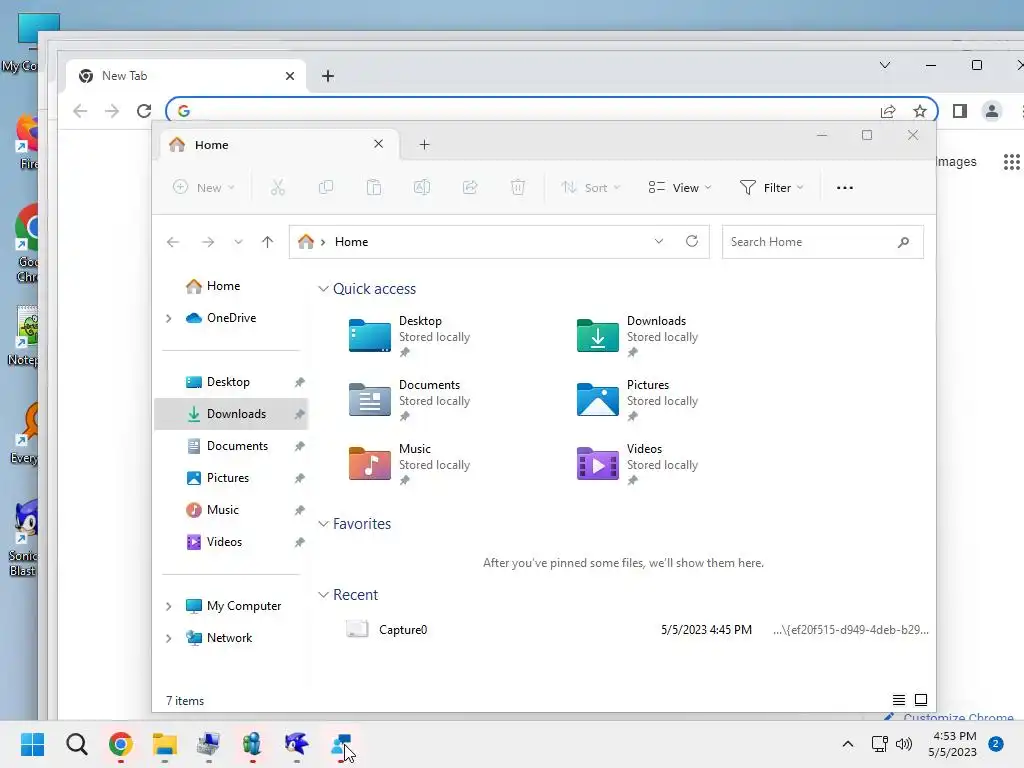Open the Videos folder in Quick access
The width and height of the screenshot is (1024, 768).
[x=638, y=464]
